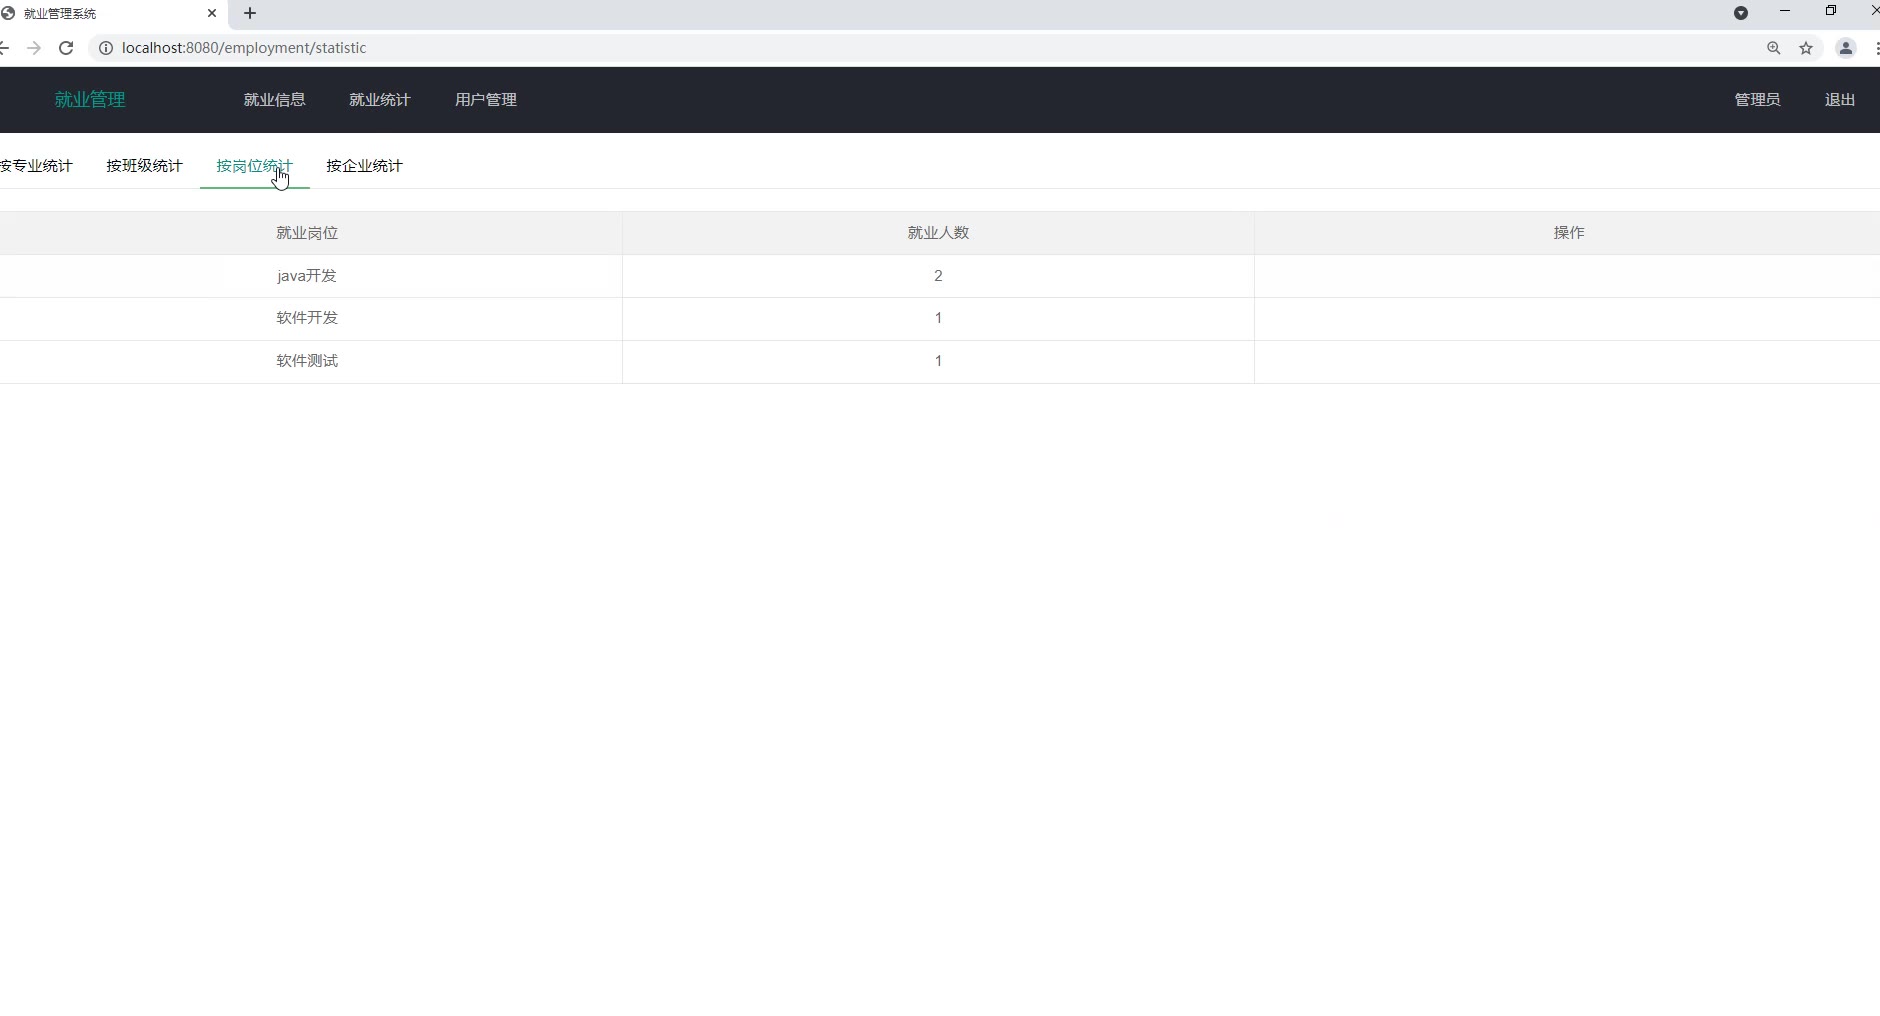Select the 按岗位统计 tab
1880x1016 pixels.
point(254,166)
